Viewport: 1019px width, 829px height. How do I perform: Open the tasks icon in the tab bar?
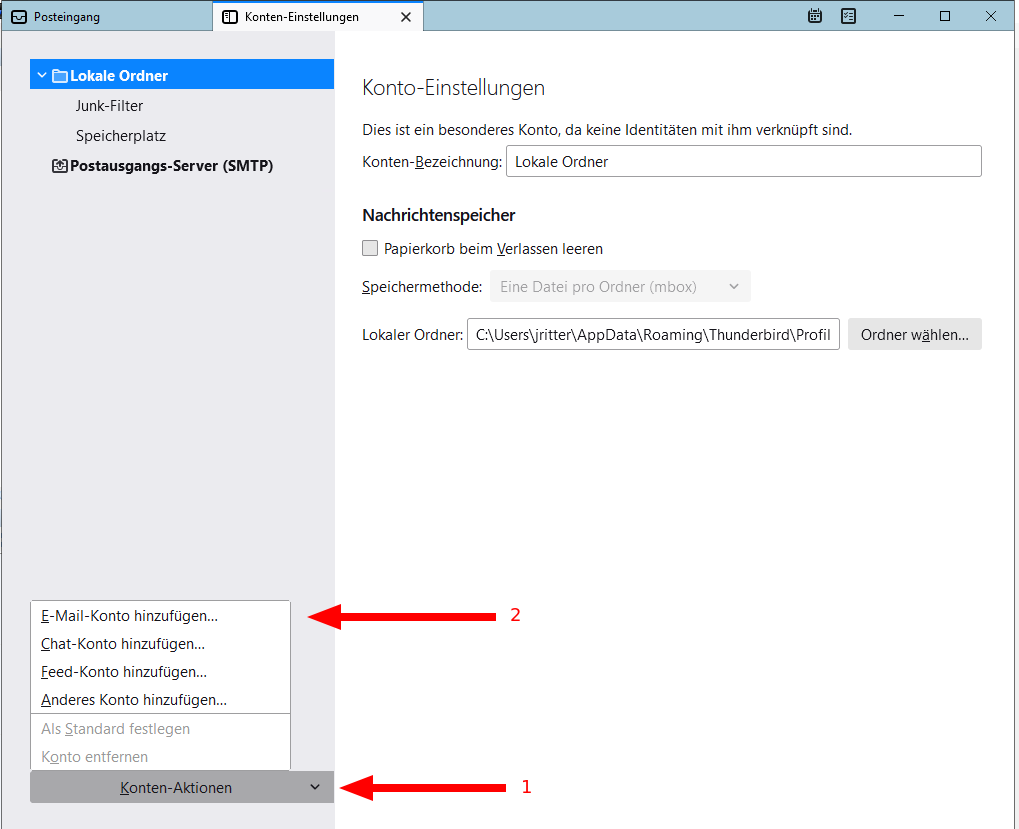[x=848, y=16]
